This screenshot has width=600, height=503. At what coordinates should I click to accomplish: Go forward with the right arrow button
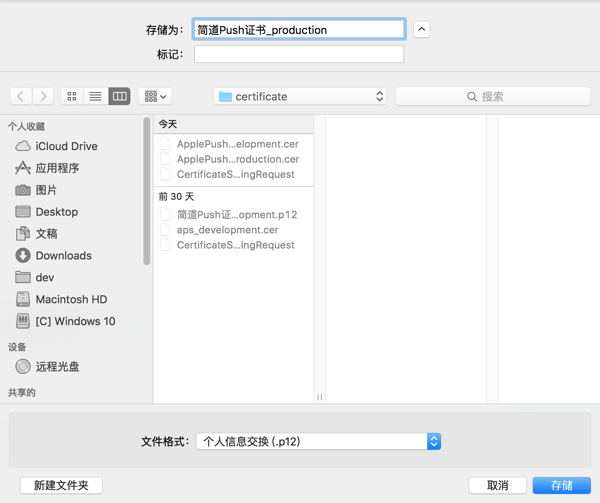[43, 96]
